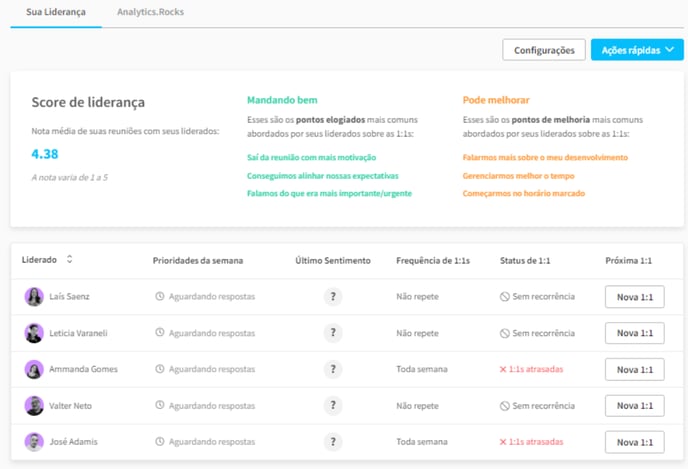Click Laís Saenz's avatar picture
The image size is (688, 469).
34,297
